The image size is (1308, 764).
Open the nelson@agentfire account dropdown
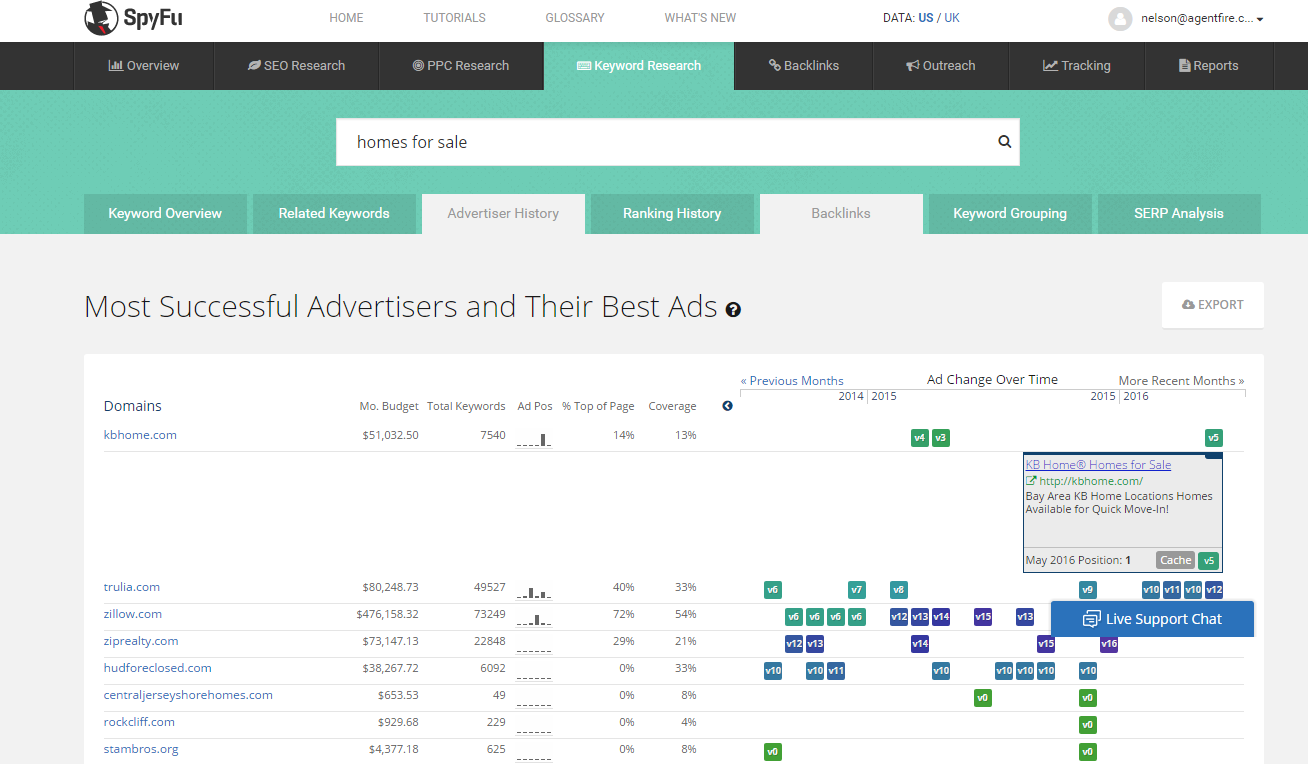pos(1202,18)
